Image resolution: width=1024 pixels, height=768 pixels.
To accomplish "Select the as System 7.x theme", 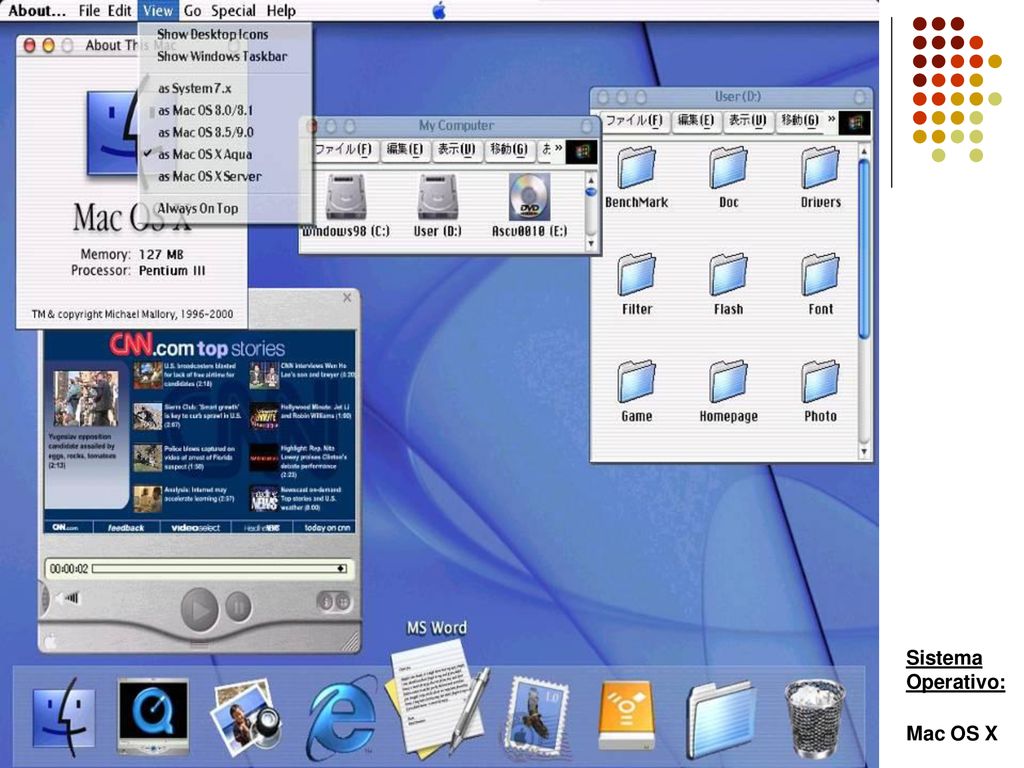I will coord(195,88).
